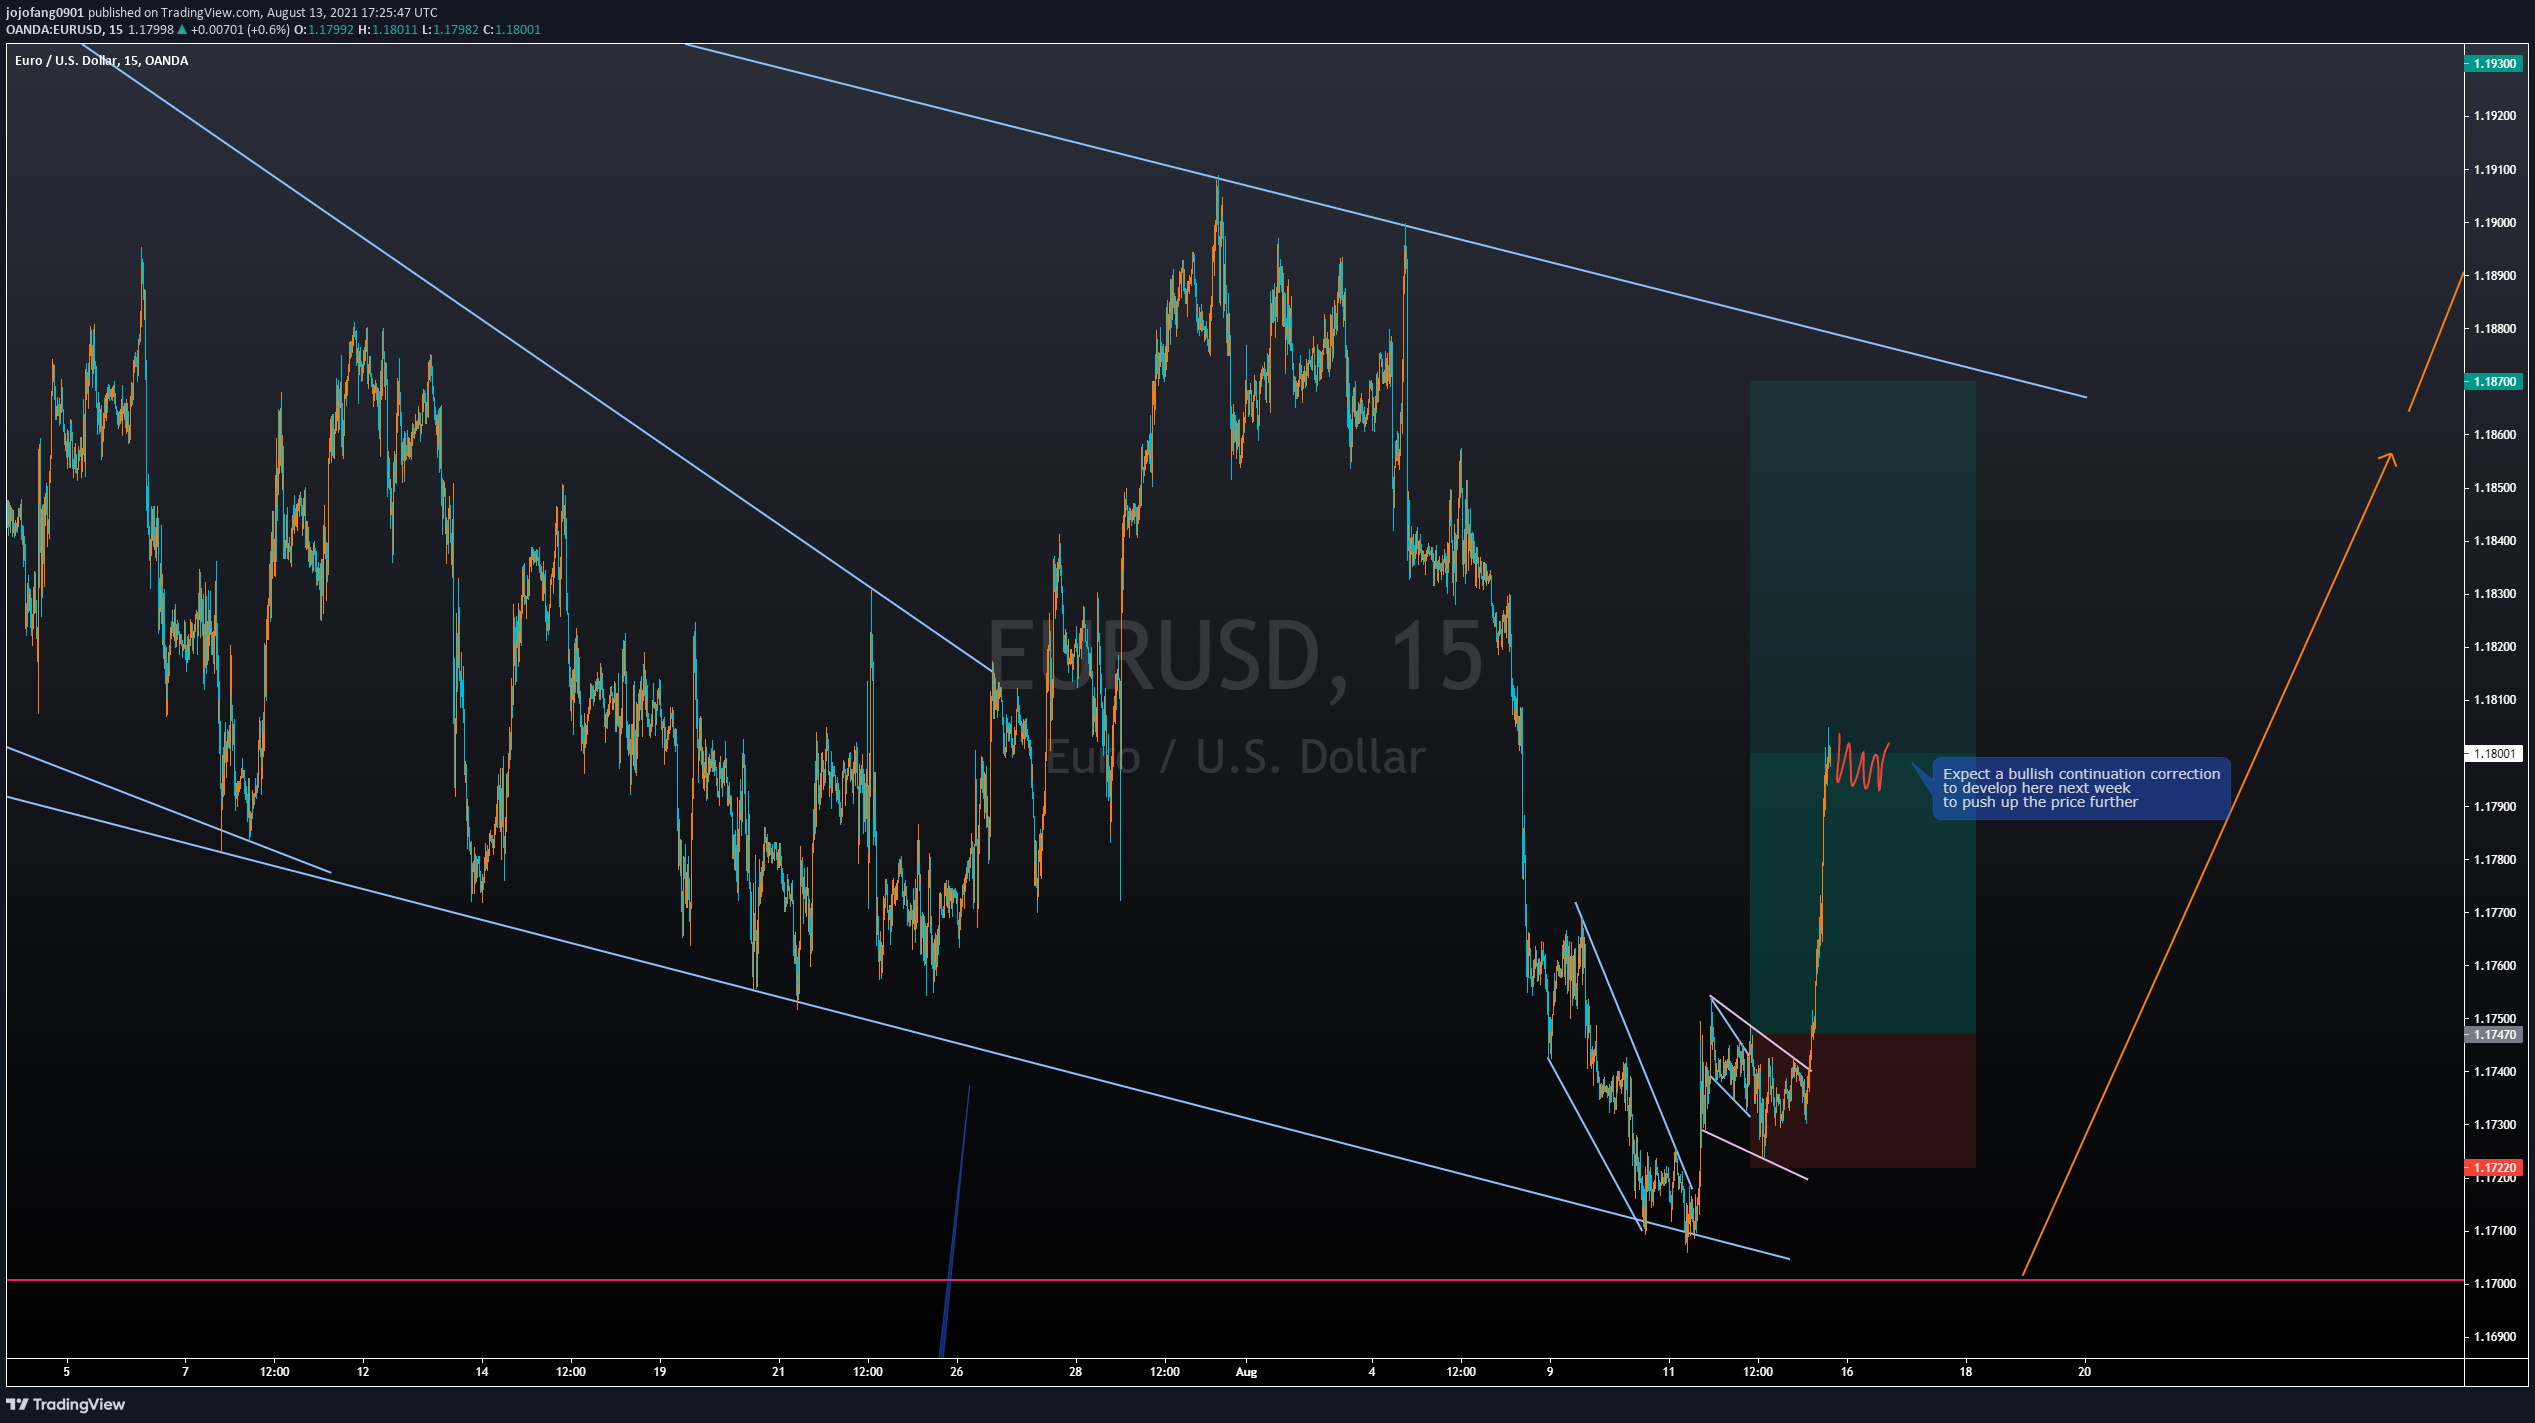Click the gray 1.17470 entry price label
This screenshot has width=2535, height=1423.
coord(2494,1035)
